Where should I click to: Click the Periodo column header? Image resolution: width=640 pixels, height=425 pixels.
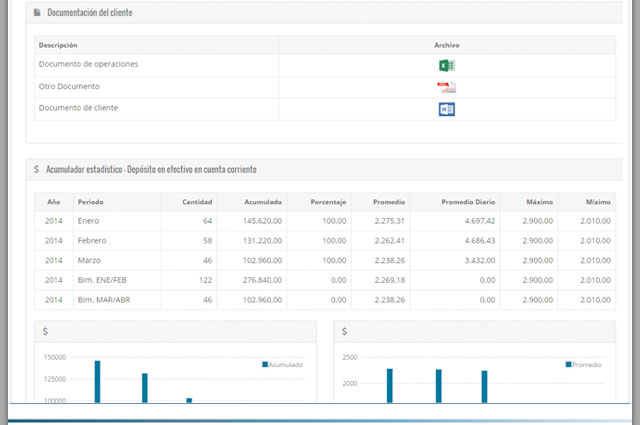[91, 202]
